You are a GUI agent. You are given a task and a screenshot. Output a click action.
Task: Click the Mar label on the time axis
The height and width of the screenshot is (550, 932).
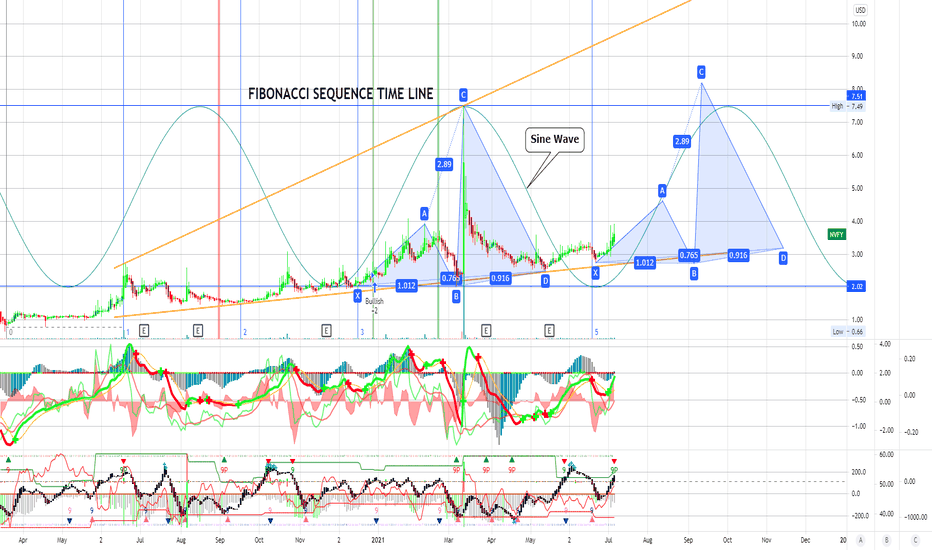pos(448,540)
